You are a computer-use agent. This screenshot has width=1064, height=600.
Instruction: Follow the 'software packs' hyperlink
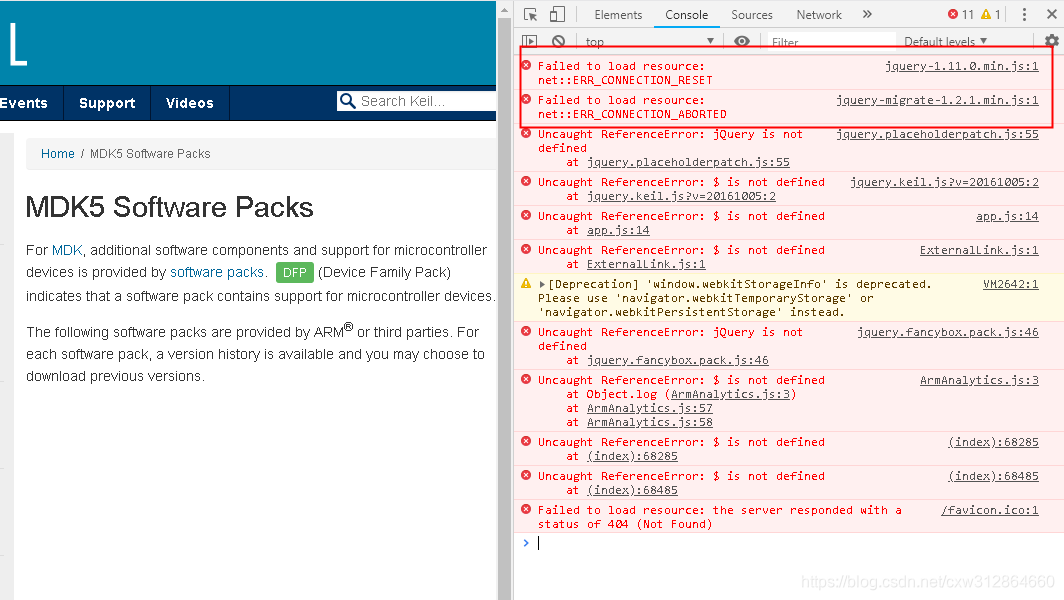click(x=216, y=272)
